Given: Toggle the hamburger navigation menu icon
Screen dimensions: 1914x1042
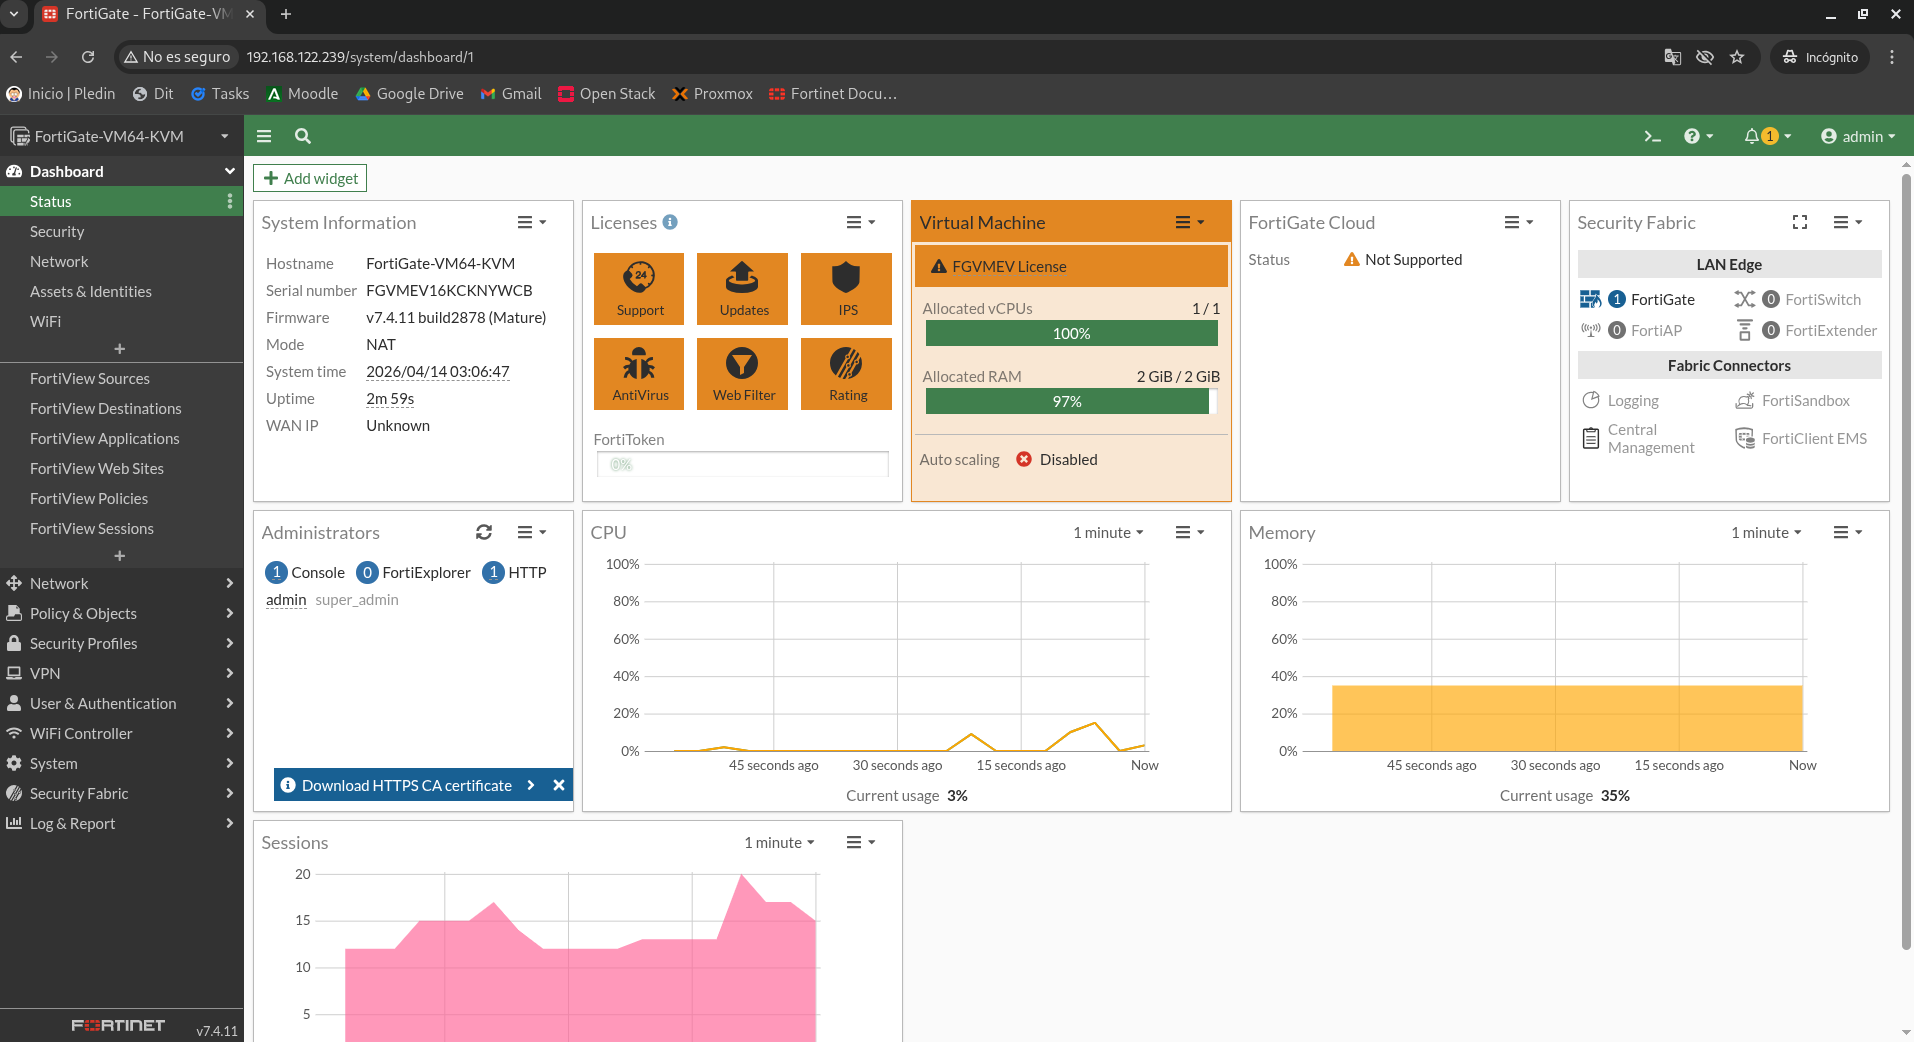Looking at the screenshot, I should tap(264, 136).
